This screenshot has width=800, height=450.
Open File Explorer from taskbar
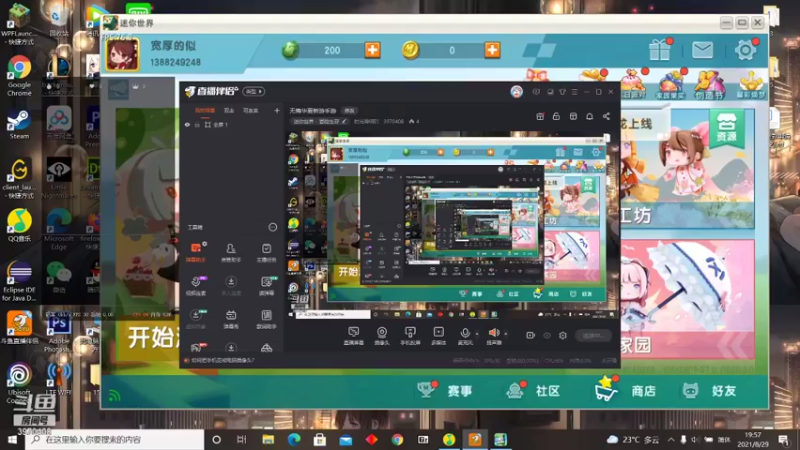(x=268, y=439)
